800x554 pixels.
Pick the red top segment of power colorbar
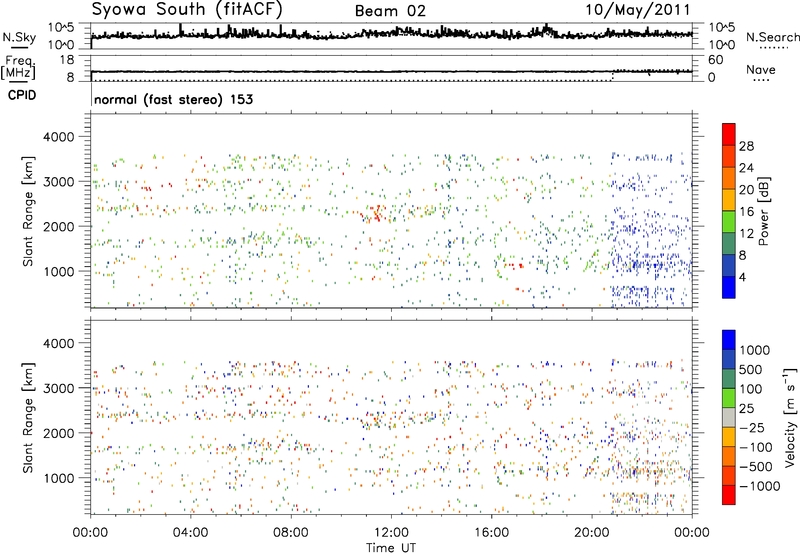point(729,134)
